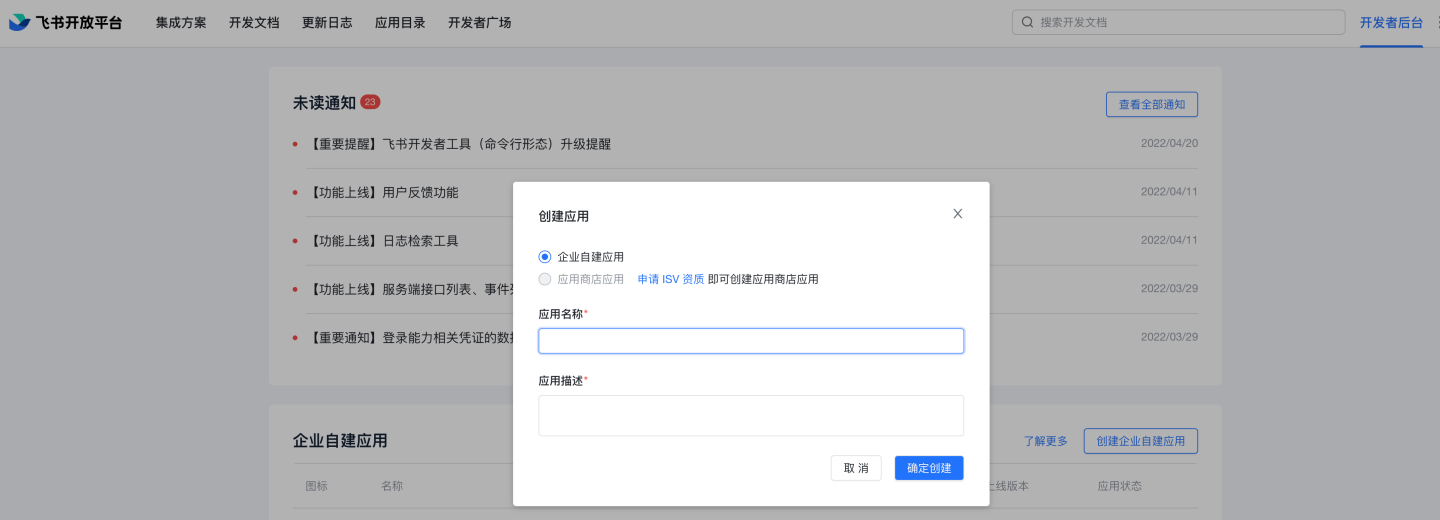Click the 申请 ISV 资质 link
The width and height of the screenshot is (1440, 520).
pyautogui.click(x=670, y=279)
